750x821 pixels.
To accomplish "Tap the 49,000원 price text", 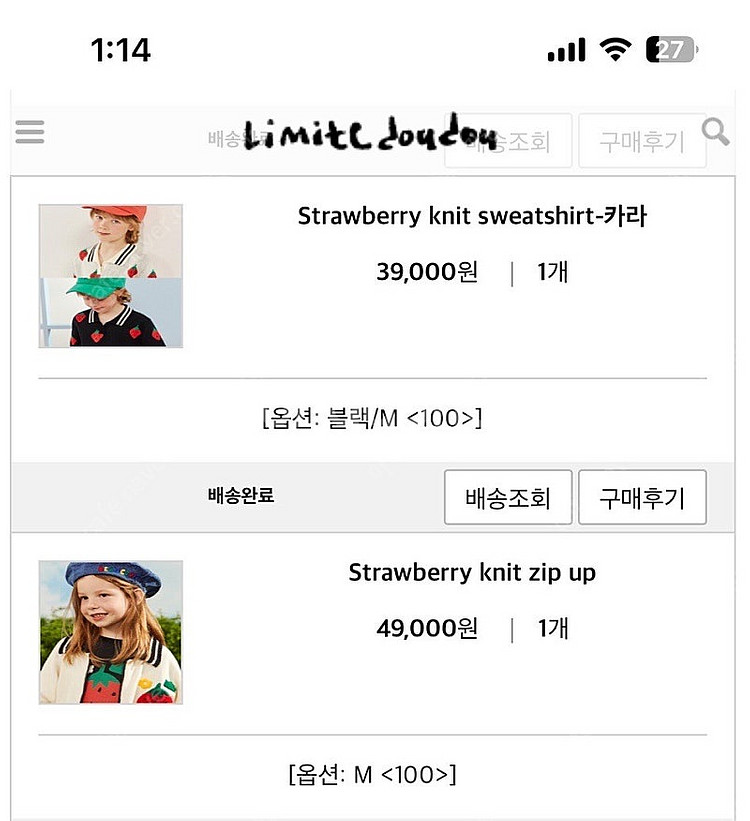I will coord(427,629).
